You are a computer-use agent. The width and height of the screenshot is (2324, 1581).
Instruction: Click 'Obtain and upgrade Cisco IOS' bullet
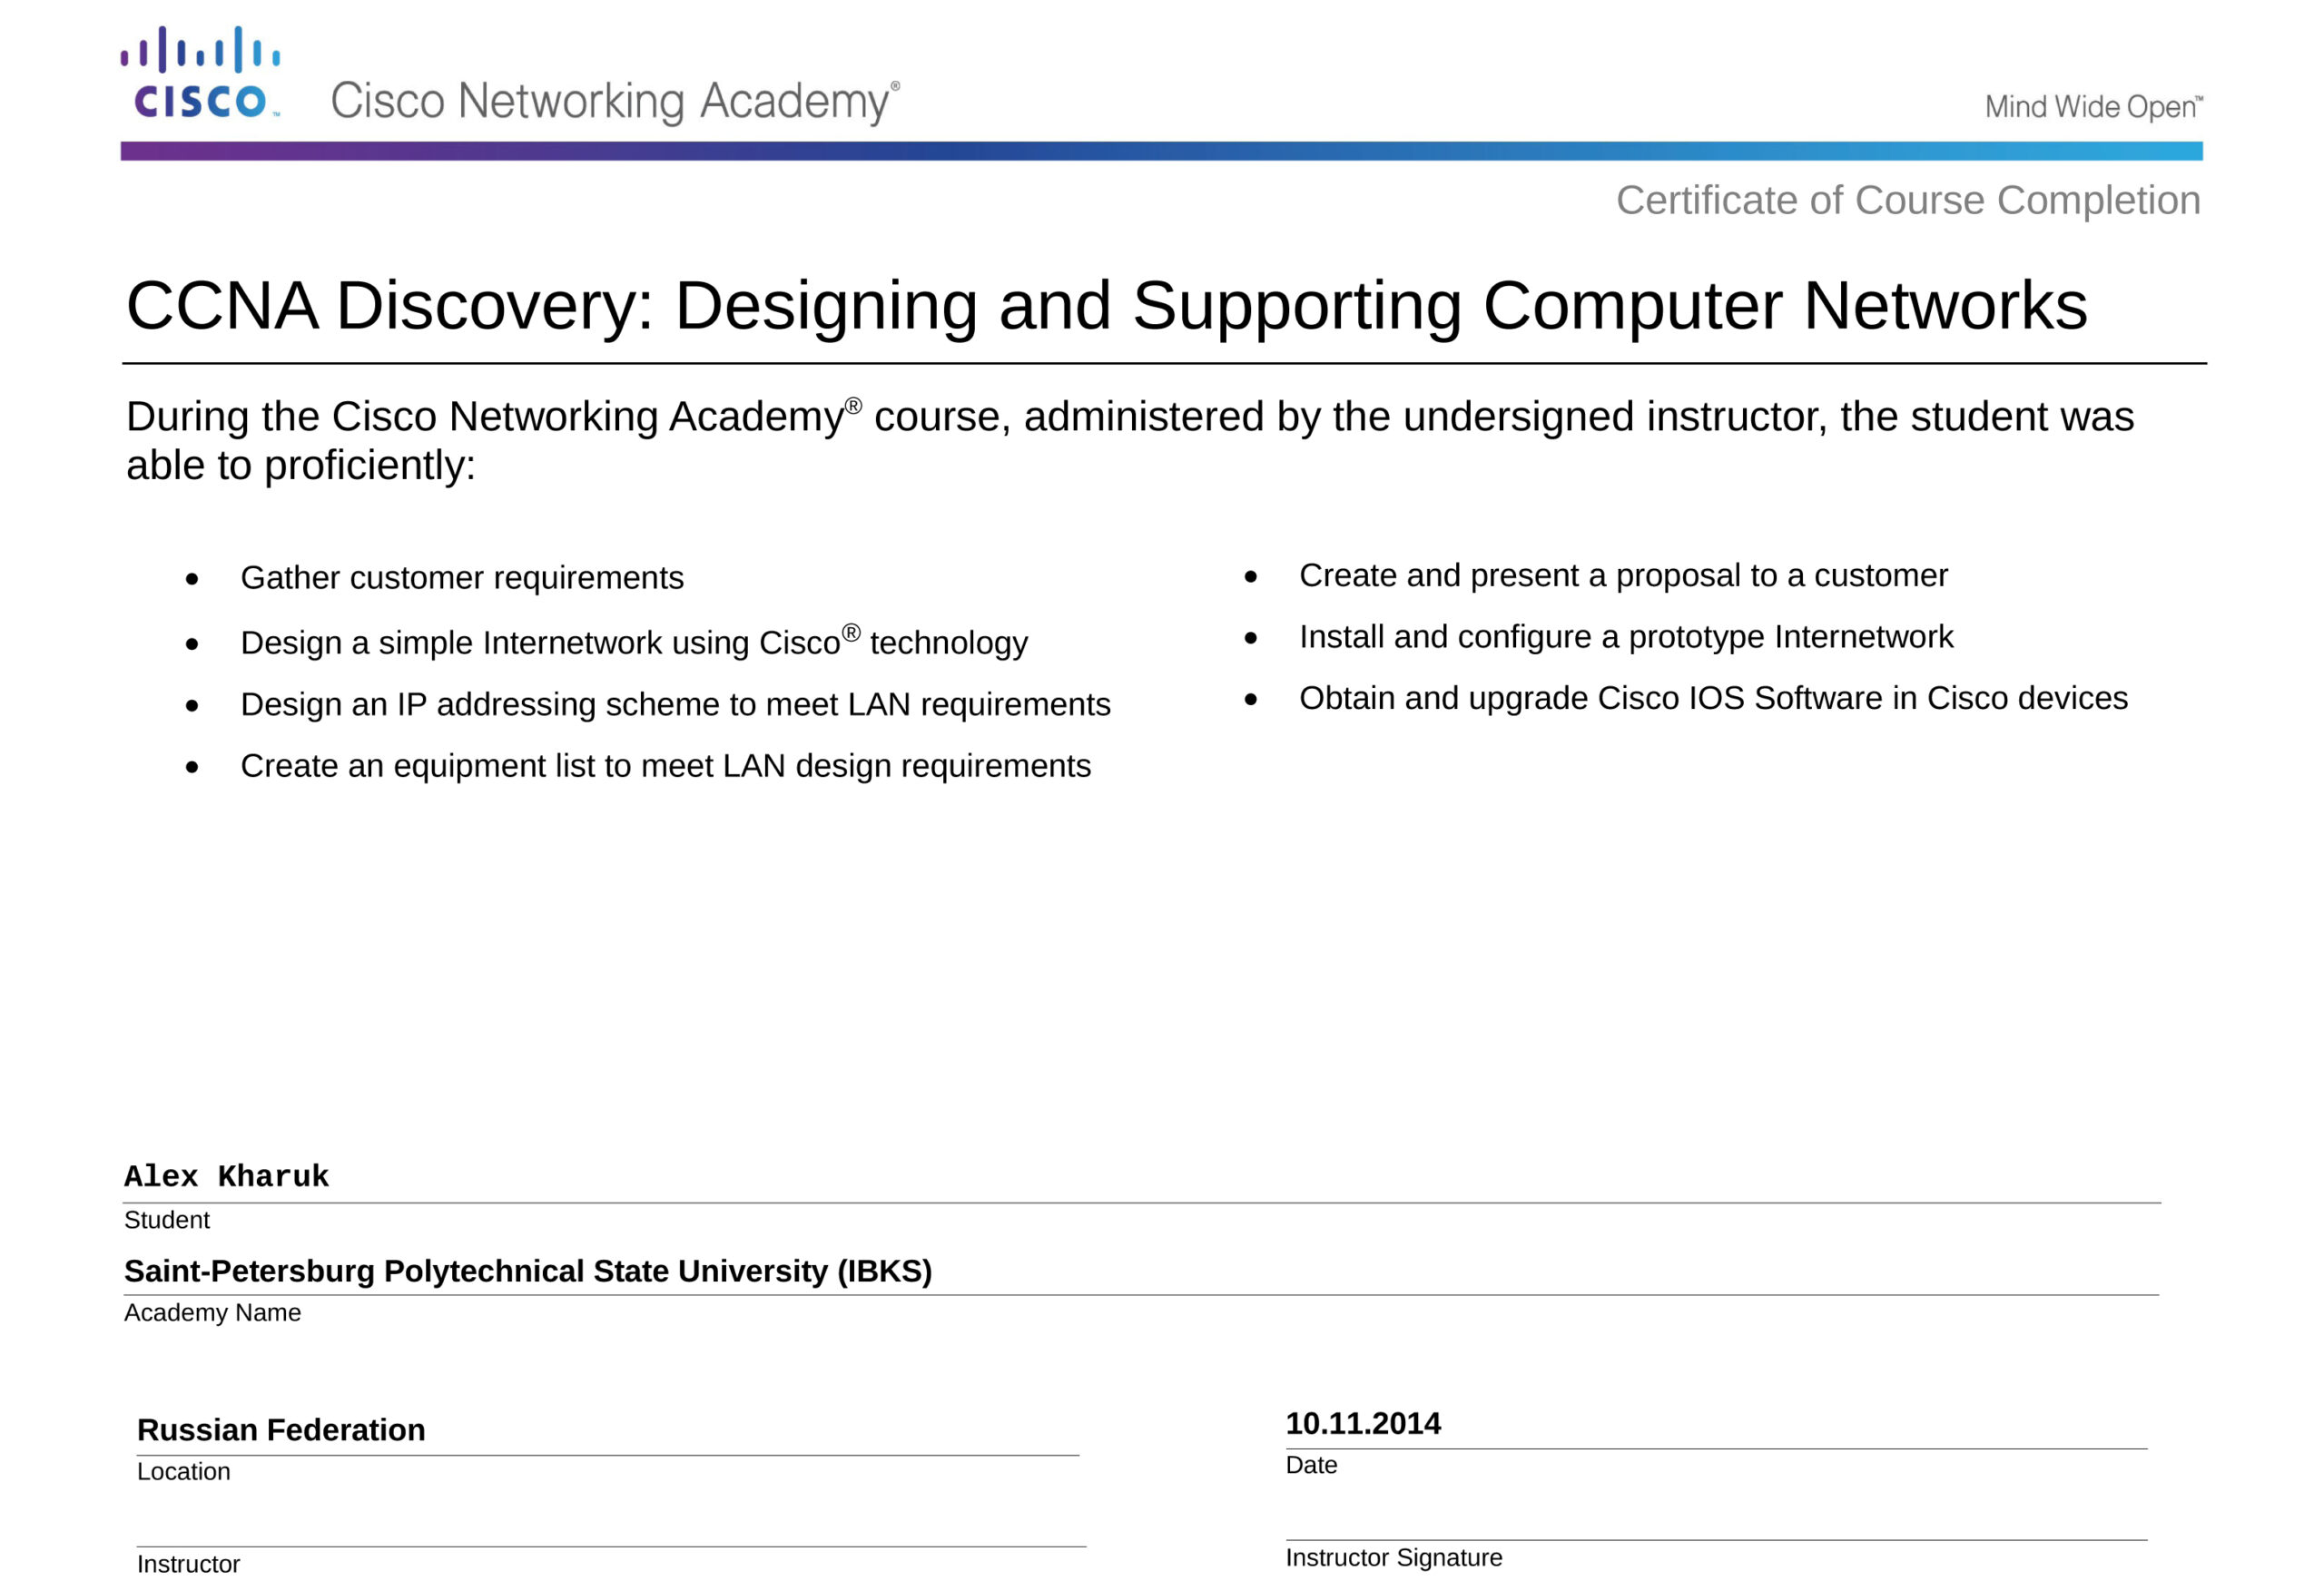(x=1713, y=698)
